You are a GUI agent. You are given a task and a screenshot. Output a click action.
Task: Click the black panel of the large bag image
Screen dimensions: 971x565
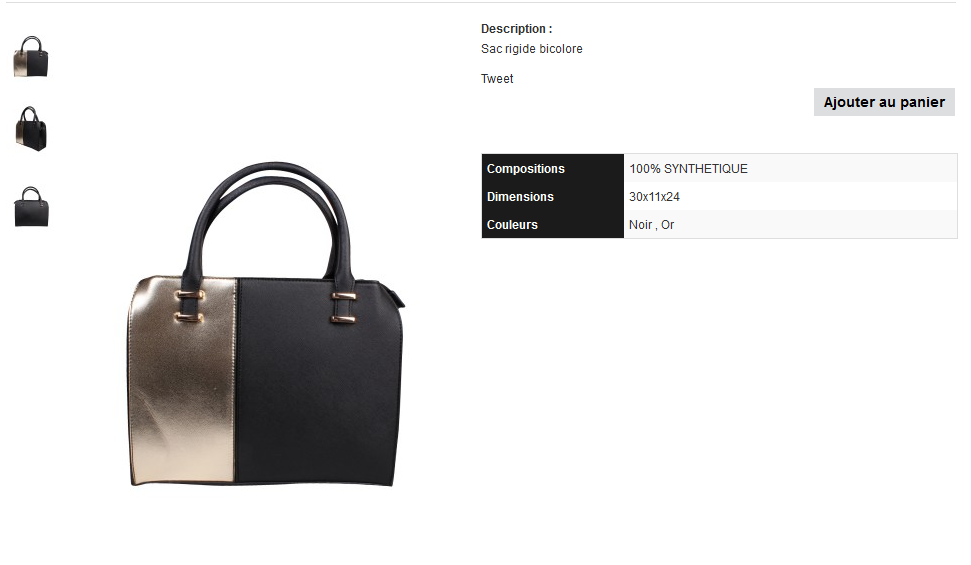pyautogui.click(x=317, y=381)
